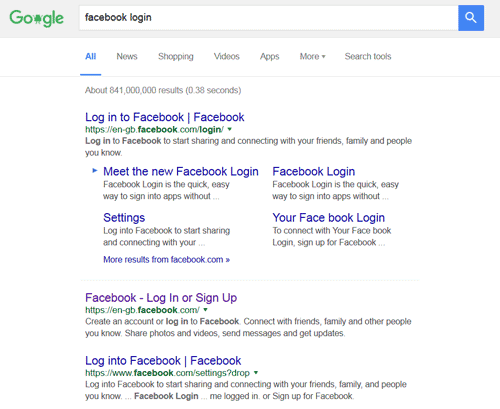Open the Apps tab
500x409 pixels.
[270, 57]
